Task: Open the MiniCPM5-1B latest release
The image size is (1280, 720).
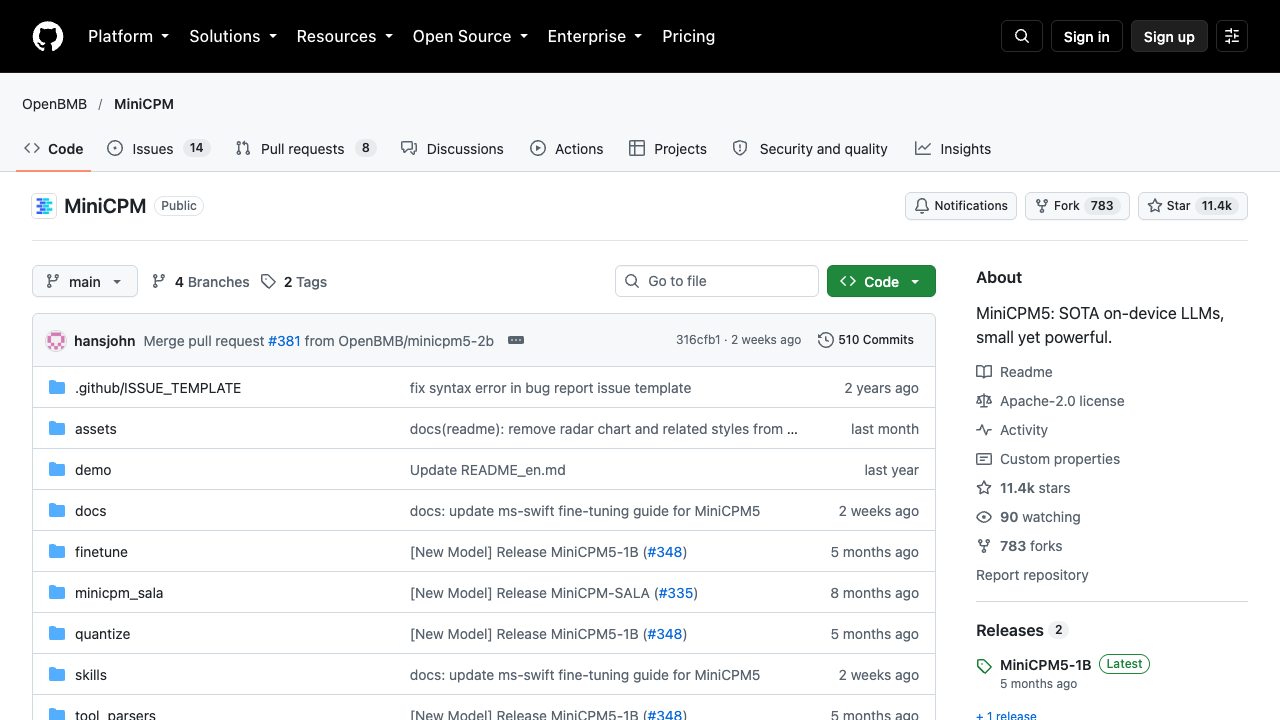Action: (1046, 665)
